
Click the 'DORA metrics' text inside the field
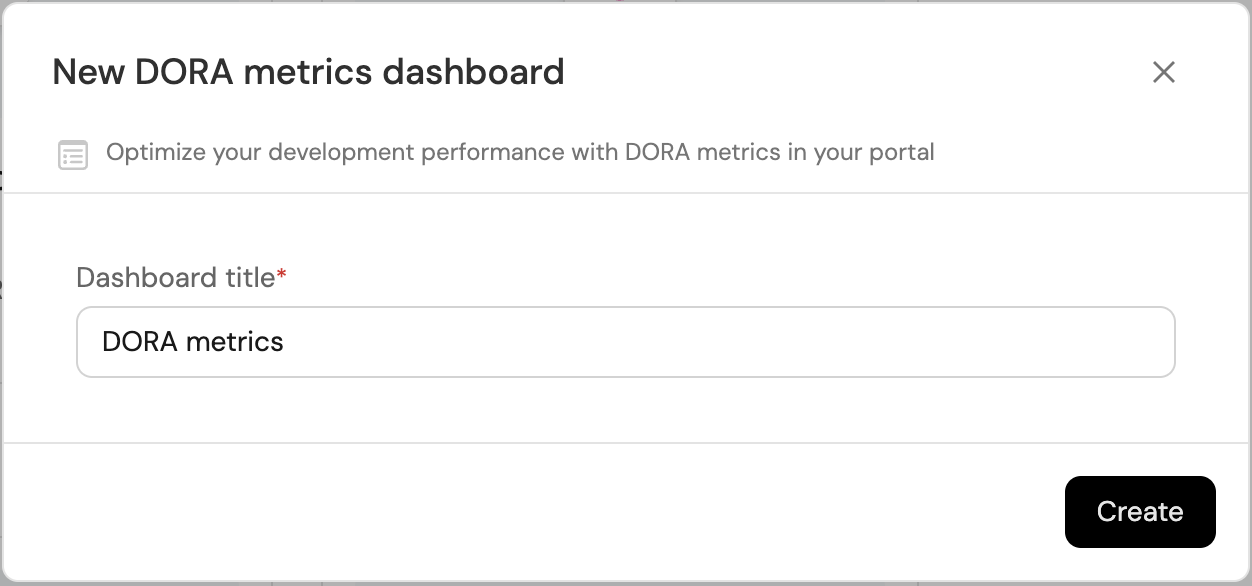click(x=193, y=342)
